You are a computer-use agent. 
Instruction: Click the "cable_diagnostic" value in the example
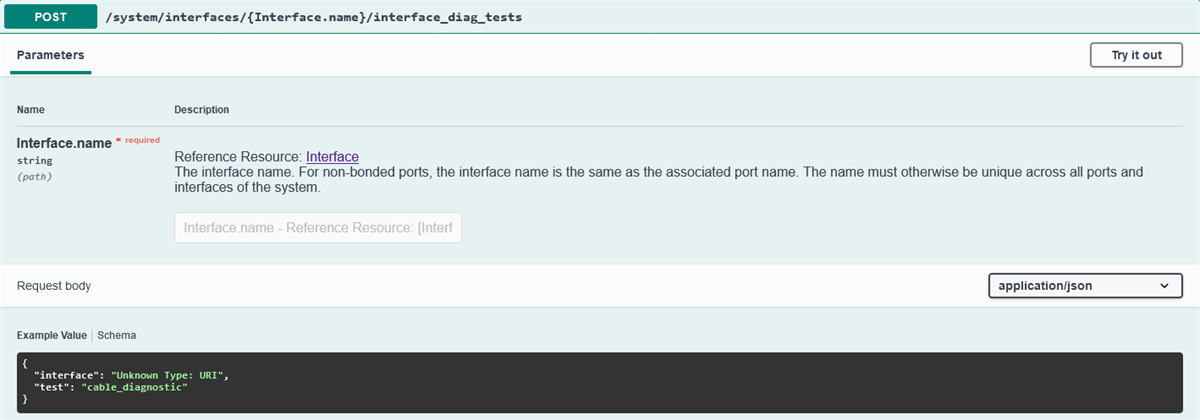click(128, 387)
